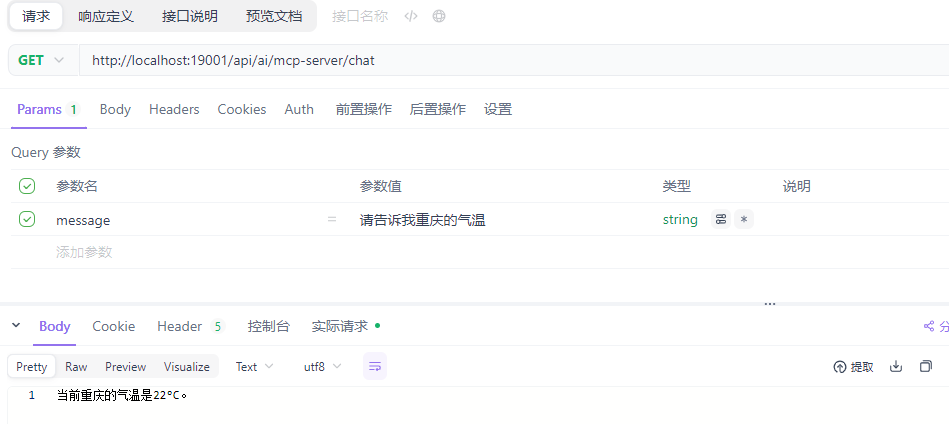
Task: Open the utf8 encoding dropdown
Action: click(322, 367)
